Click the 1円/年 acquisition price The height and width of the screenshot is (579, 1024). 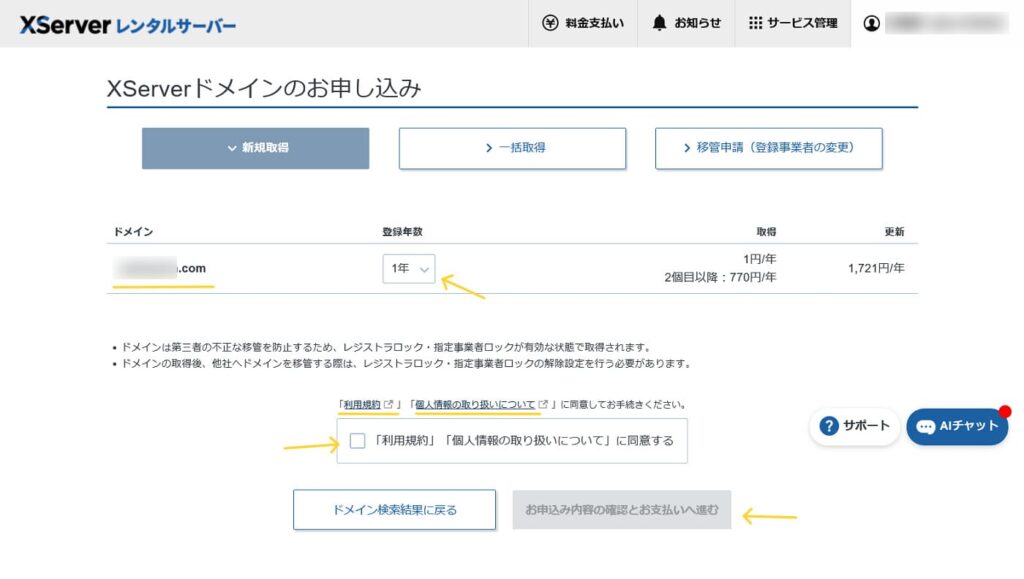coord(760,259)
